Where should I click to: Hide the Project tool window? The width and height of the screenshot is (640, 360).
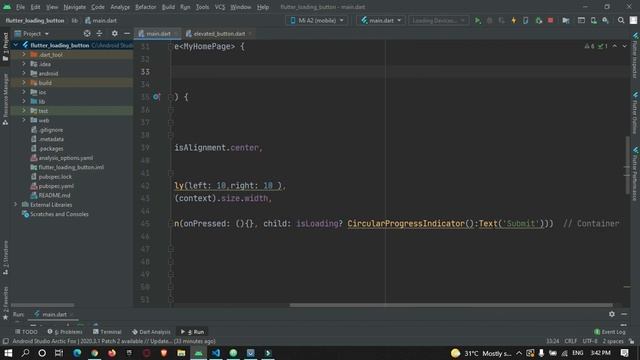(x=127, y=33)
